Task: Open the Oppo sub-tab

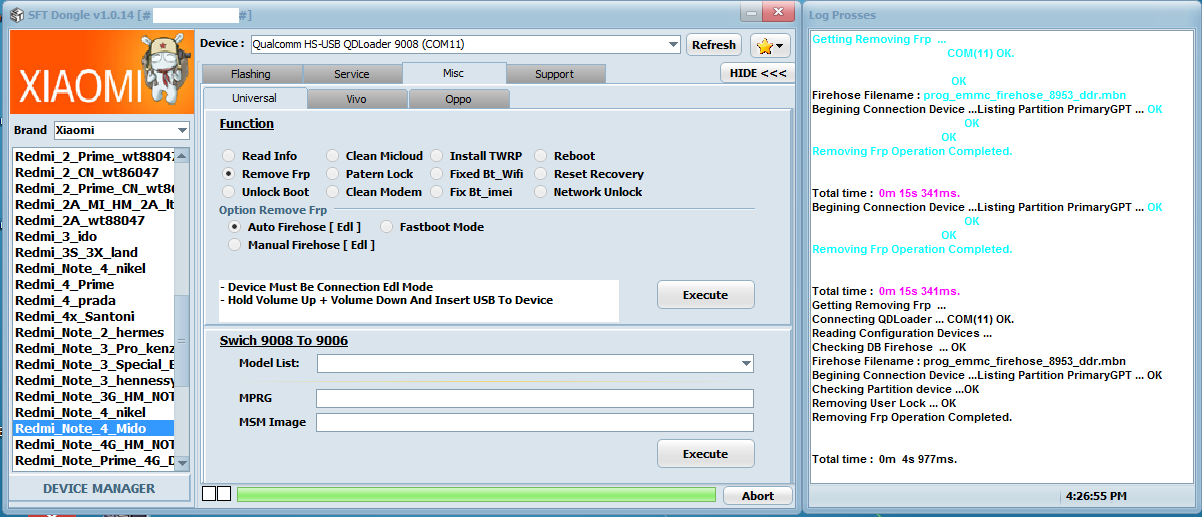Action: (x=459, y=99)
